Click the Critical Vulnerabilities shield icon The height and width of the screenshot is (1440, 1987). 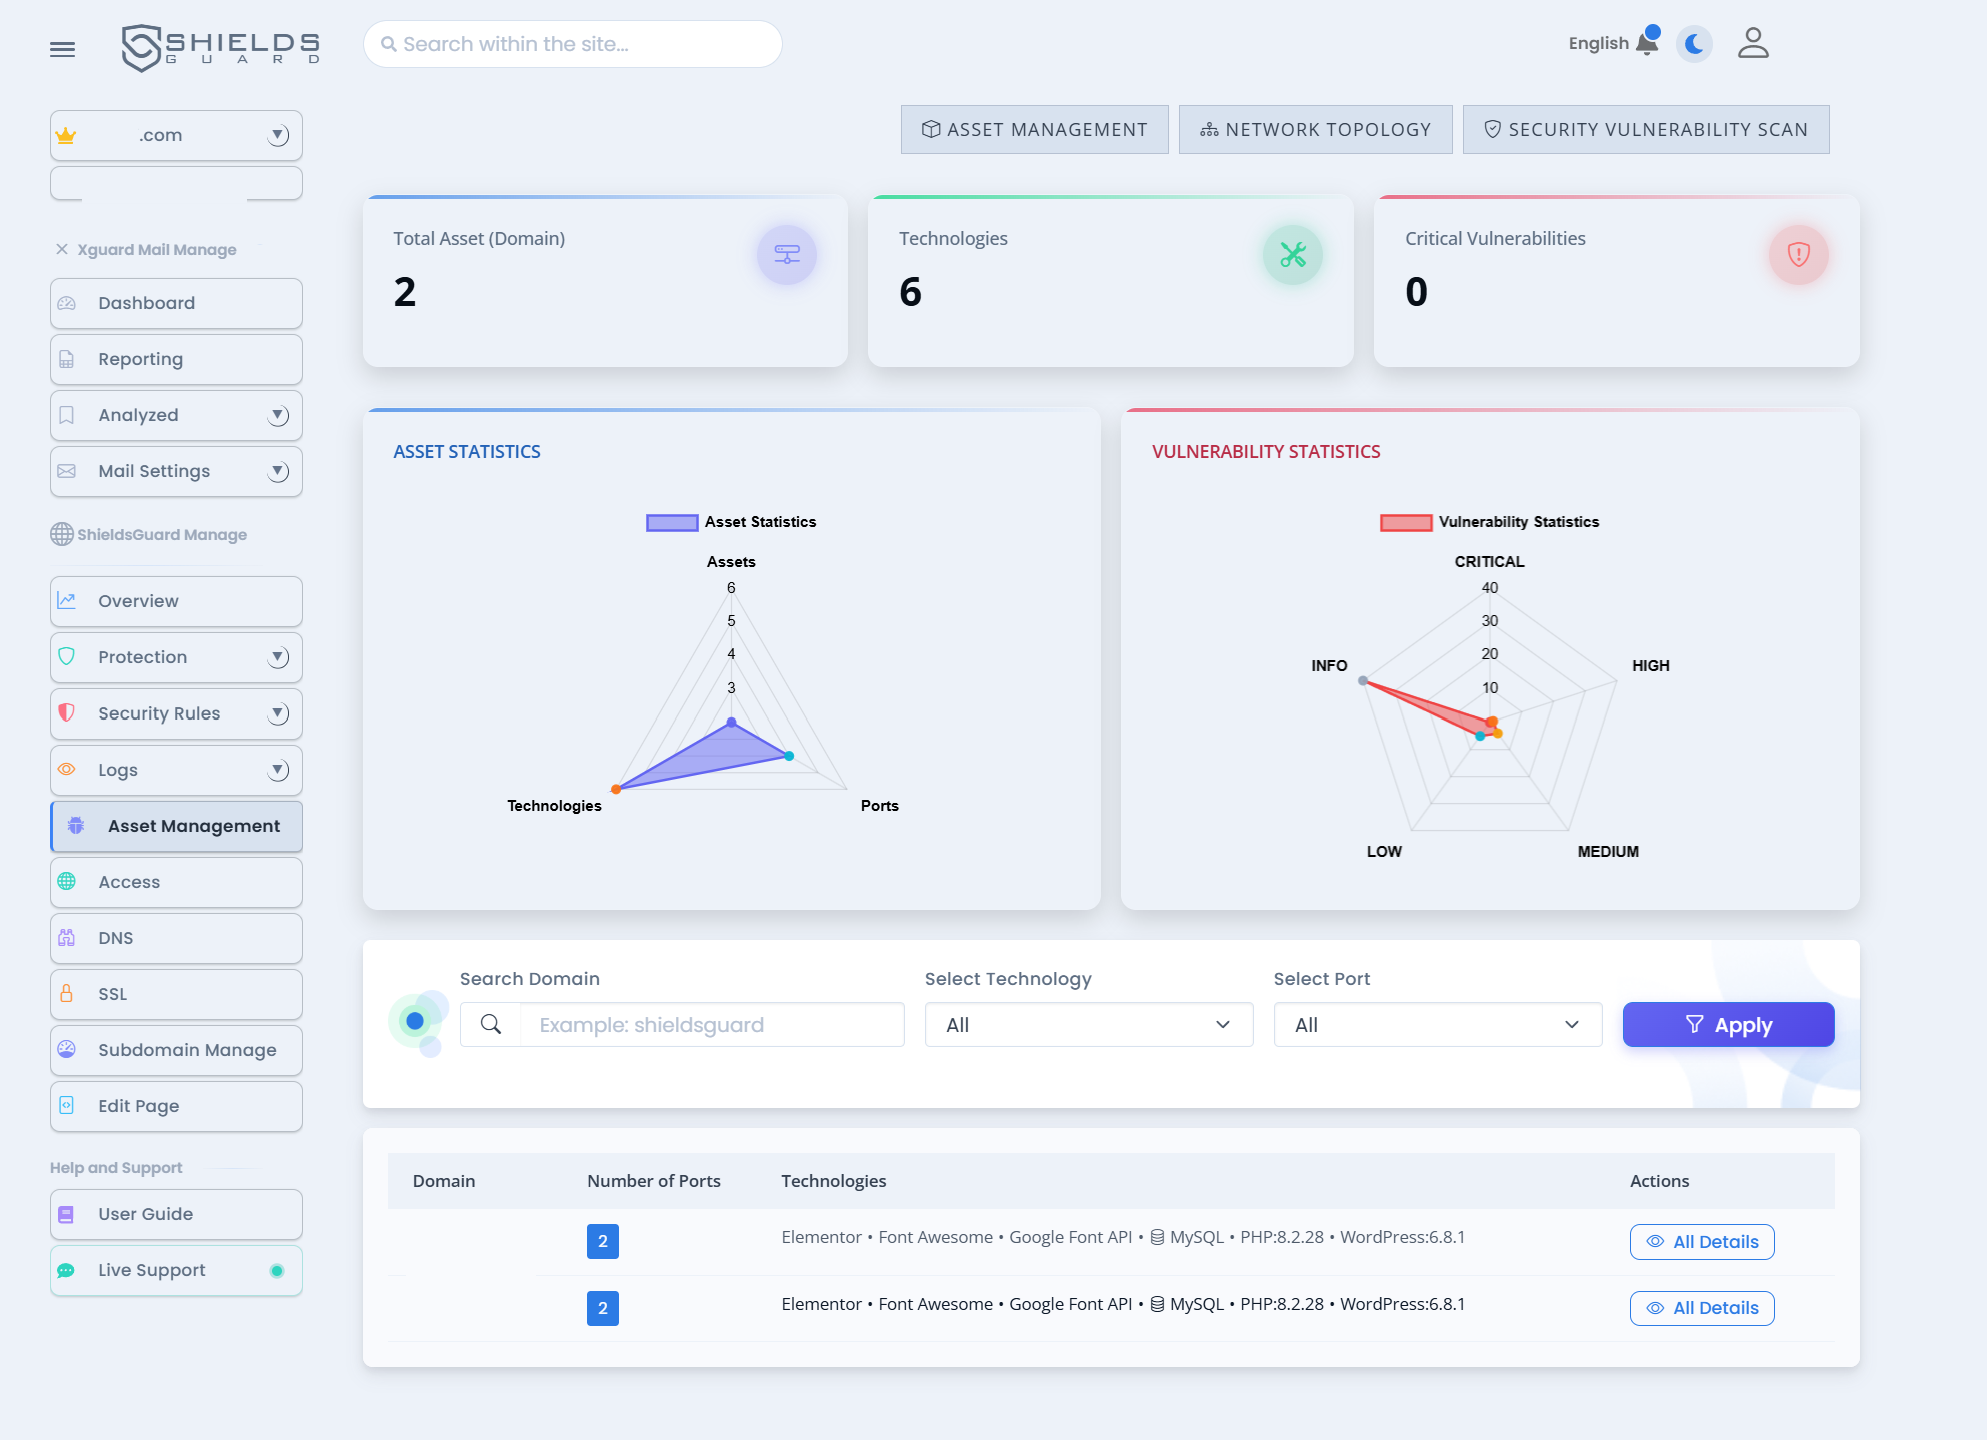[1798, 254]
